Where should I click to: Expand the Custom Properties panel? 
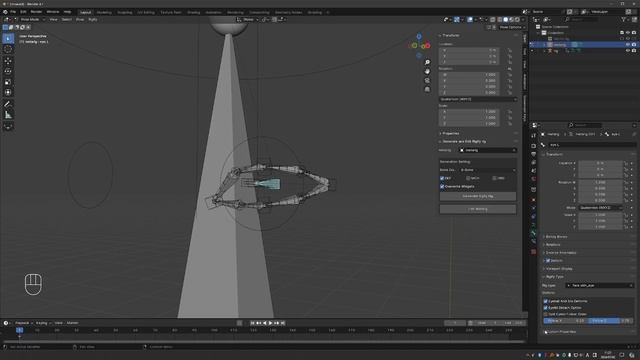click(562, 332)
